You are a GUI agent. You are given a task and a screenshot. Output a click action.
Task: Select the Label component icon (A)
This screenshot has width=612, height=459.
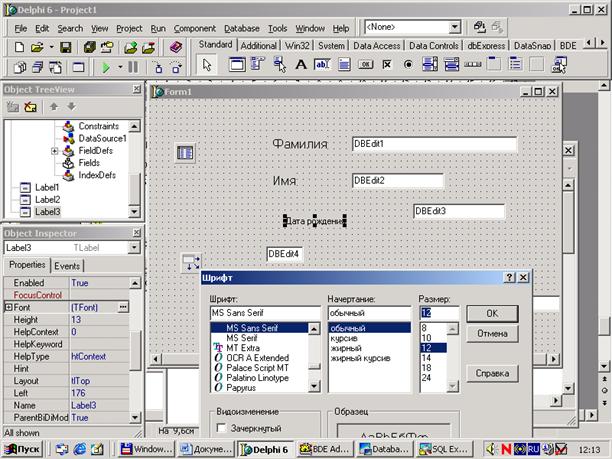coord(301,64)
